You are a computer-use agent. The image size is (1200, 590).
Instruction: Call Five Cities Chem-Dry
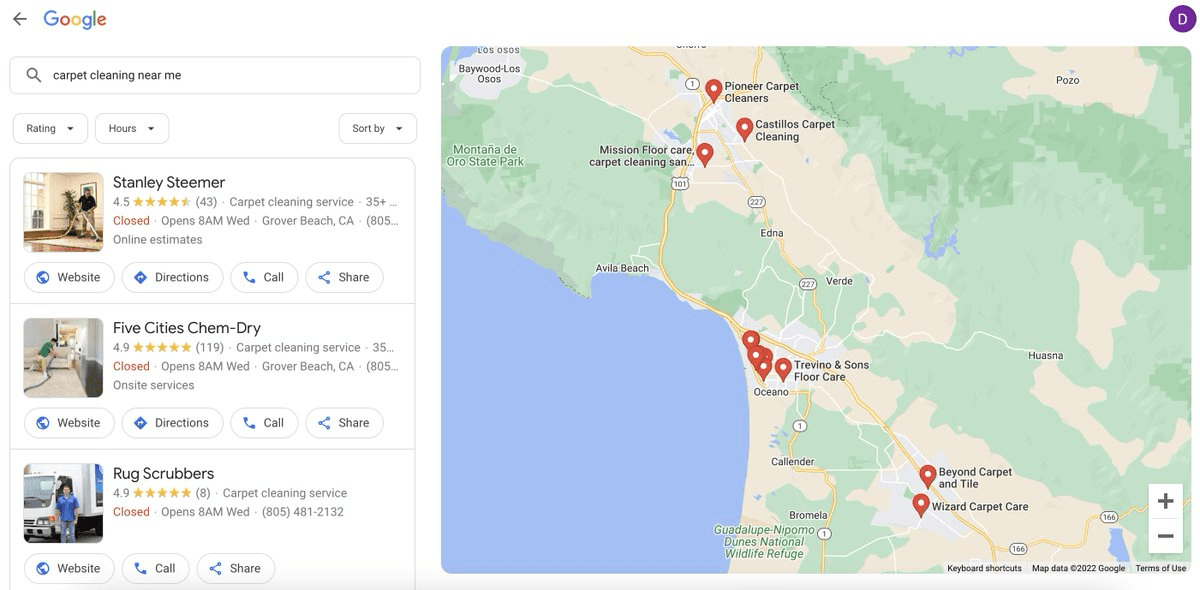pyautogui.click(x=264, y=423)
